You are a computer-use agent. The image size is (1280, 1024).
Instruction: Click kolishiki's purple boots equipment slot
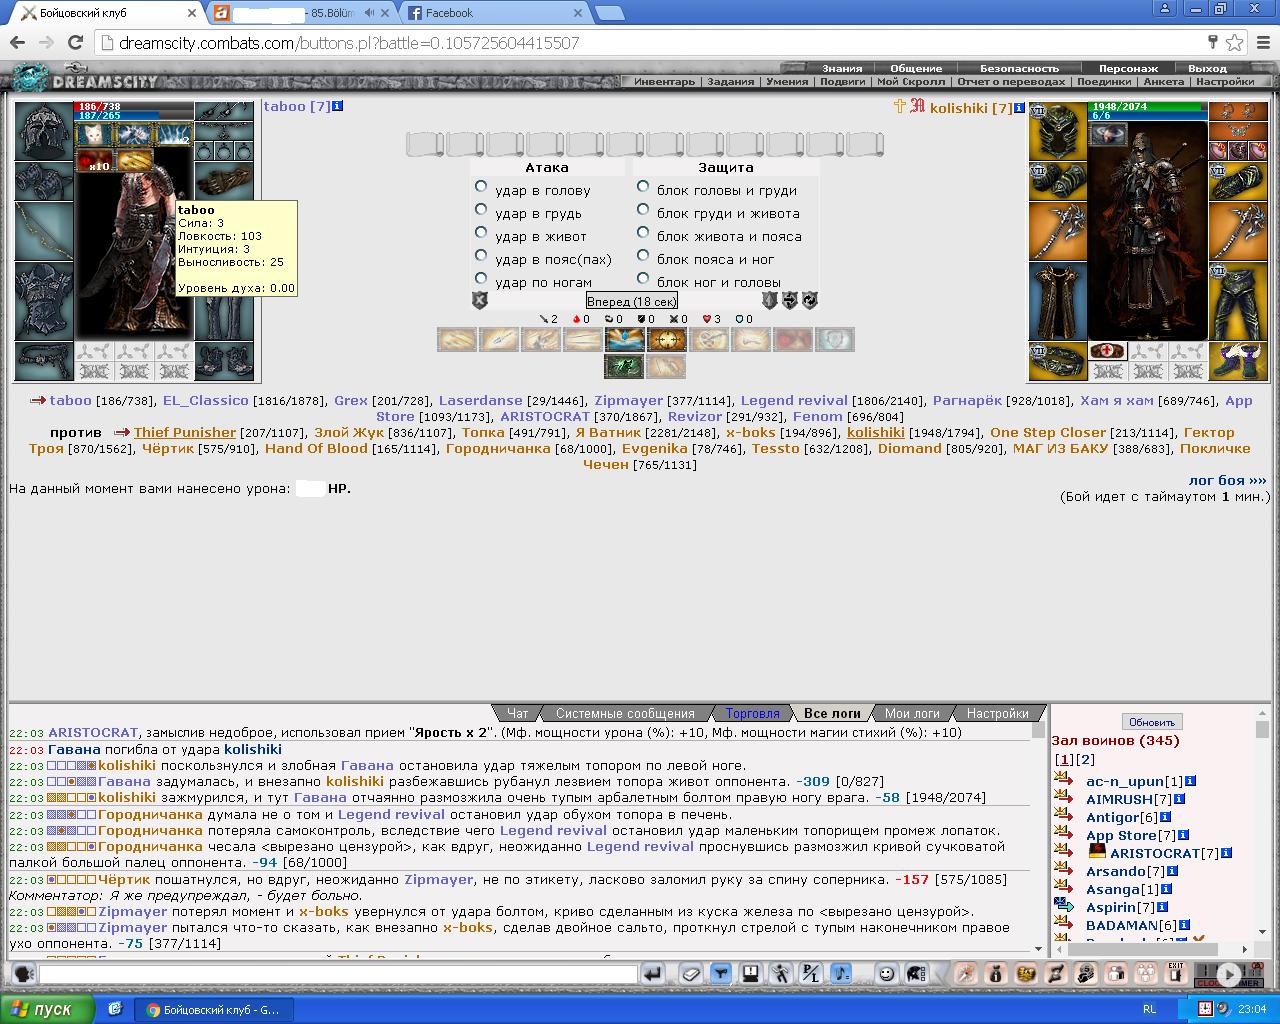click(1238, 361)
